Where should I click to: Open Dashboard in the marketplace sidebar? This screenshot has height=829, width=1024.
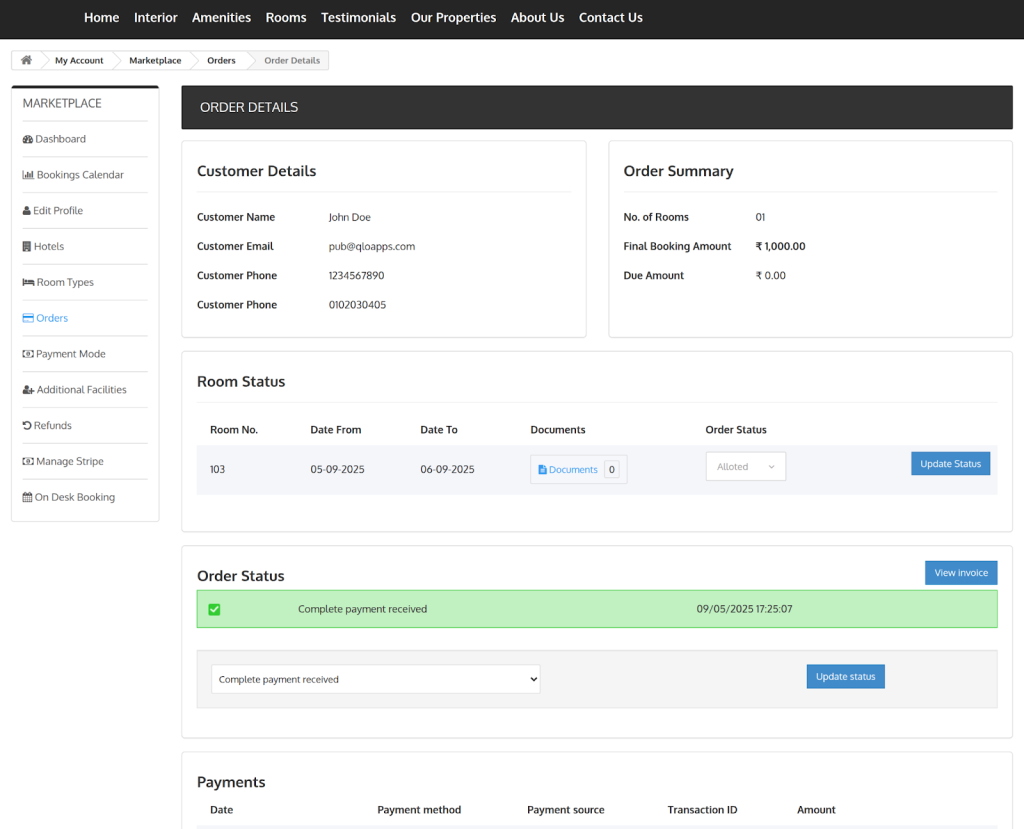60,139
